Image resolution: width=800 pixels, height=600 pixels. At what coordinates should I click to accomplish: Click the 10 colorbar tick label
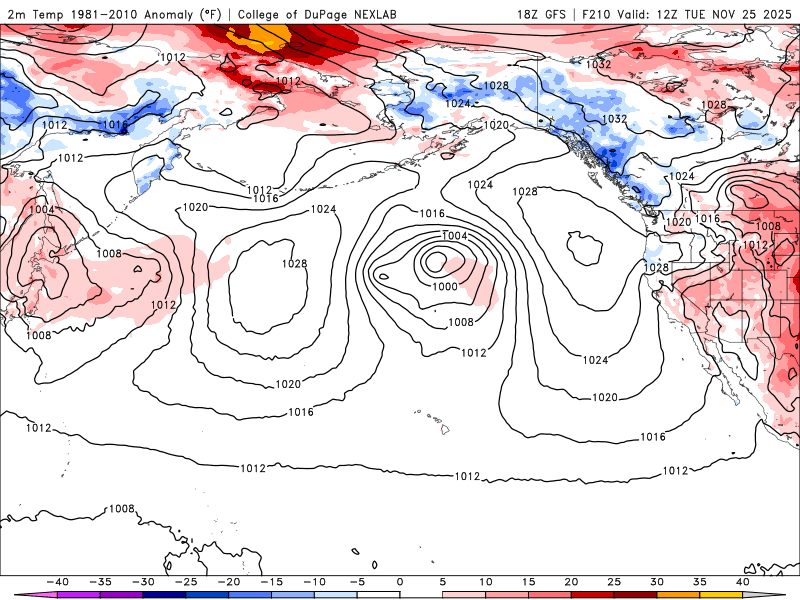point(486,582)
